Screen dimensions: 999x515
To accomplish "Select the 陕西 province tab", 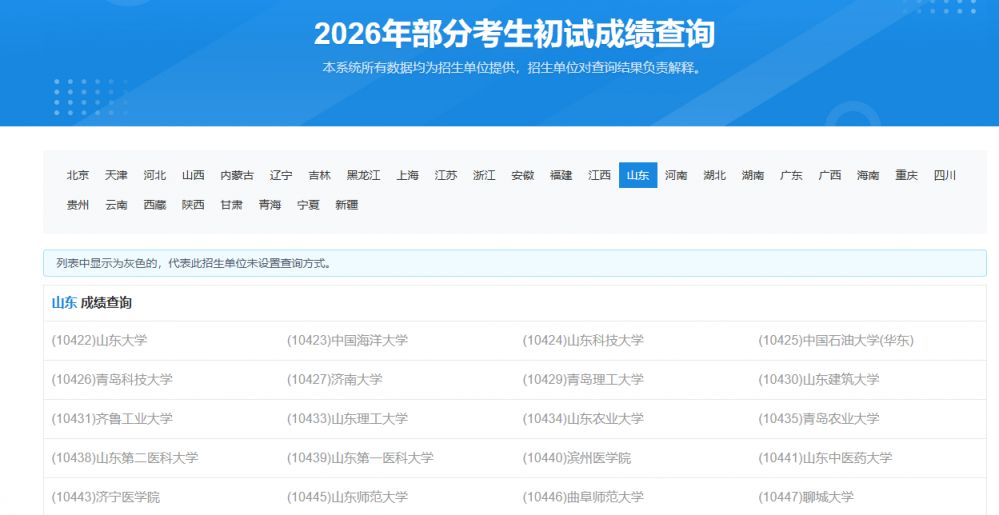I will (193, 205).
